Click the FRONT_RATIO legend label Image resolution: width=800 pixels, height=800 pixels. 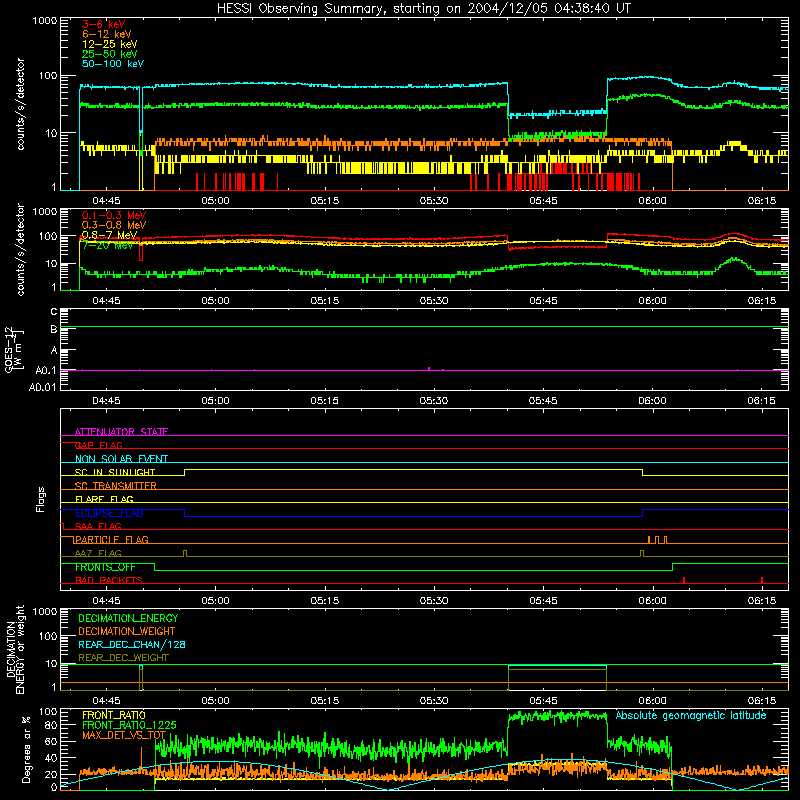click(x=114, y=715)
